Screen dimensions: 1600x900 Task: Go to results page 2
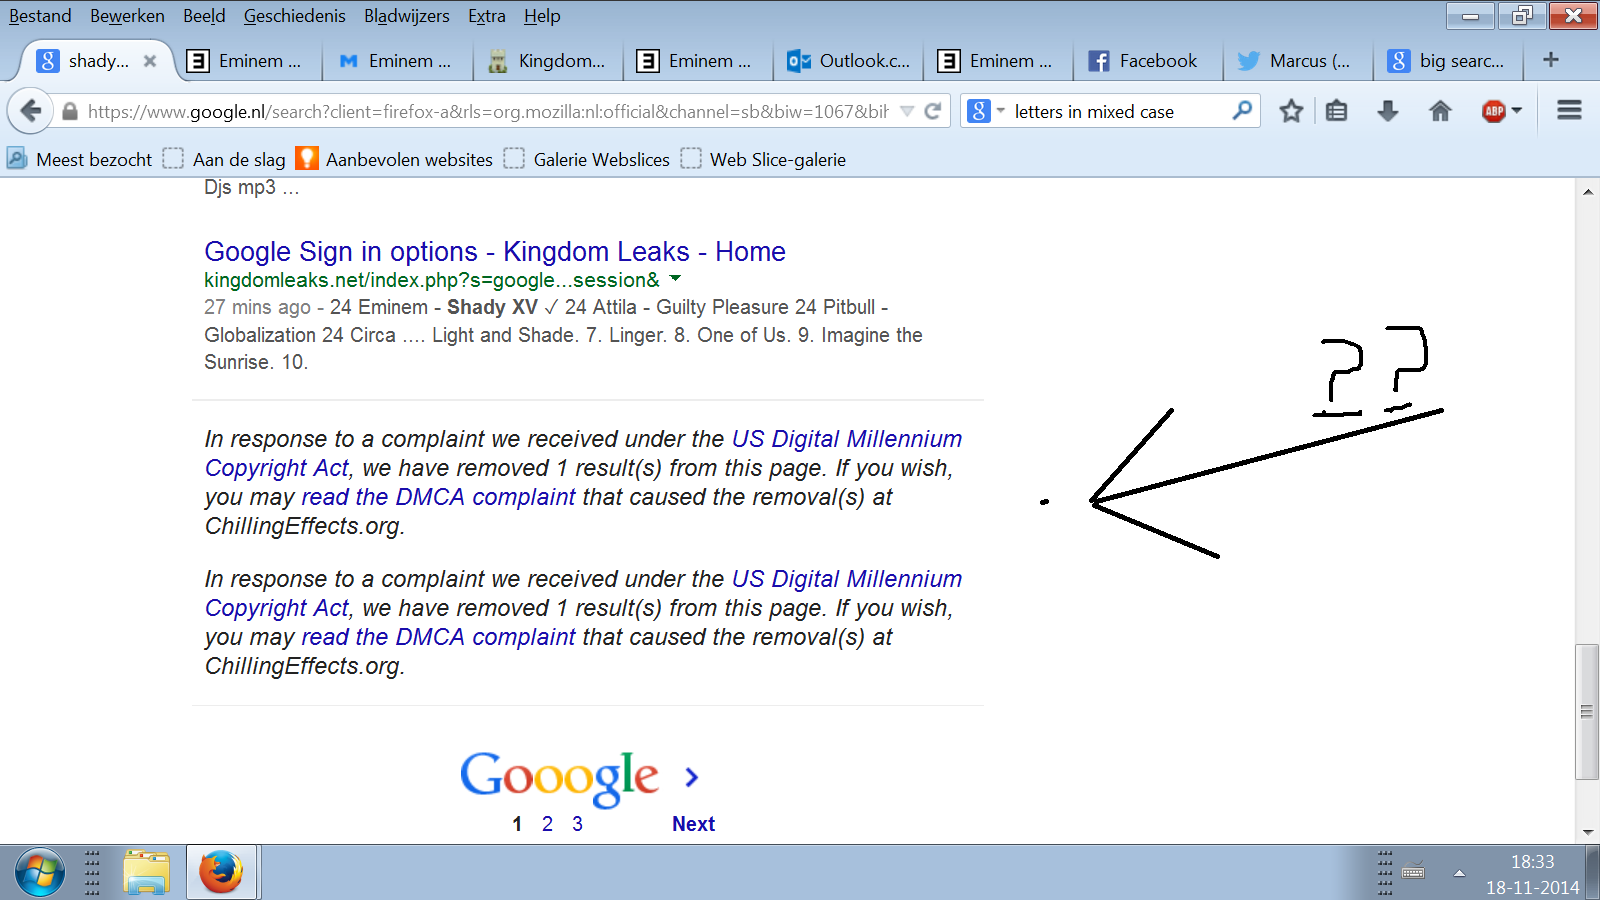tap(547, 824)
